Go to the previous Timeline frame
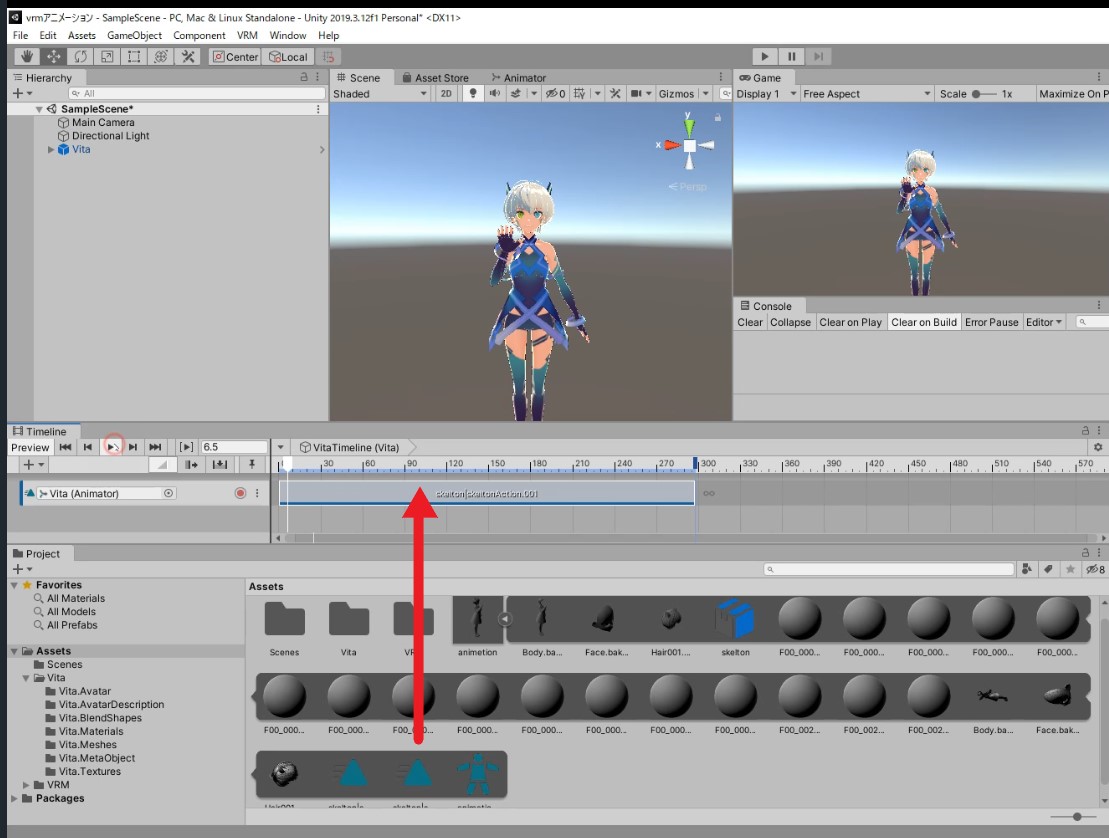The height and width of the screenshot is (838, 1109). click(88, 447)
